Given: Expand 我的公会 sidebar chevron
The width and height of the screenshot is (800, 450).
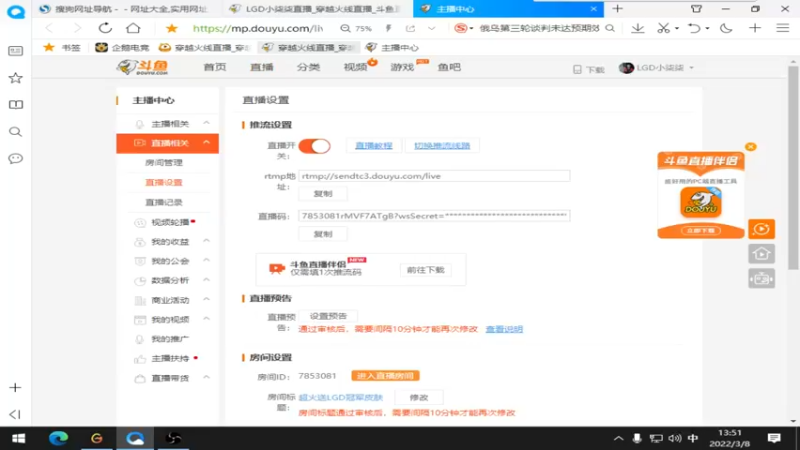Looking at the screenshot, I should (x=207, y=261).
